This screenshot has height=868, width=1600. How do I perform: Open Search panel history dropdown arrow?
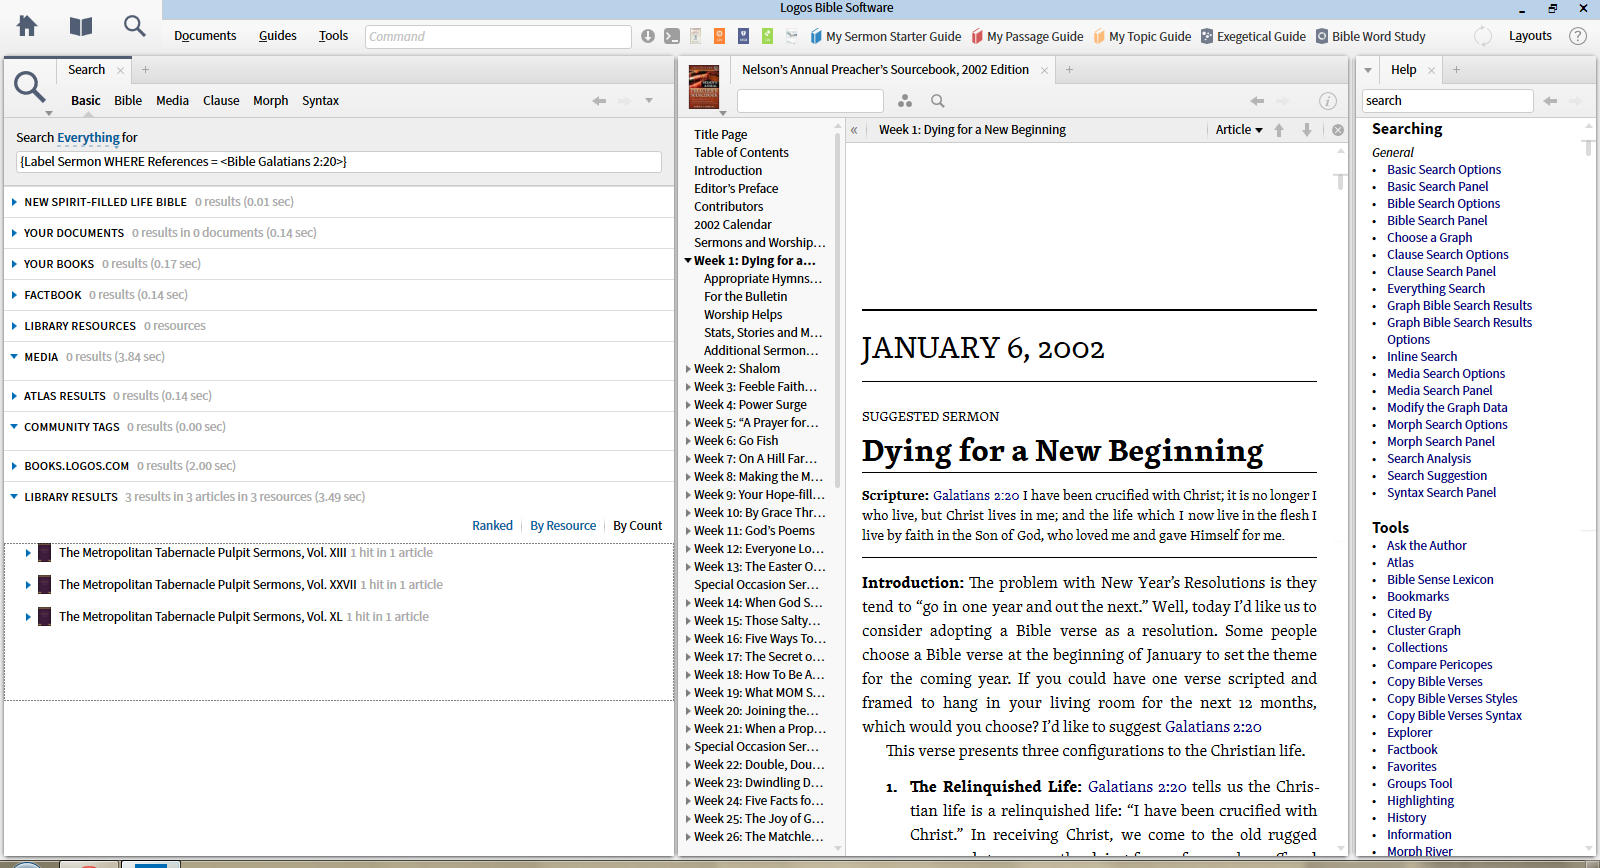[x=649, y=101]
